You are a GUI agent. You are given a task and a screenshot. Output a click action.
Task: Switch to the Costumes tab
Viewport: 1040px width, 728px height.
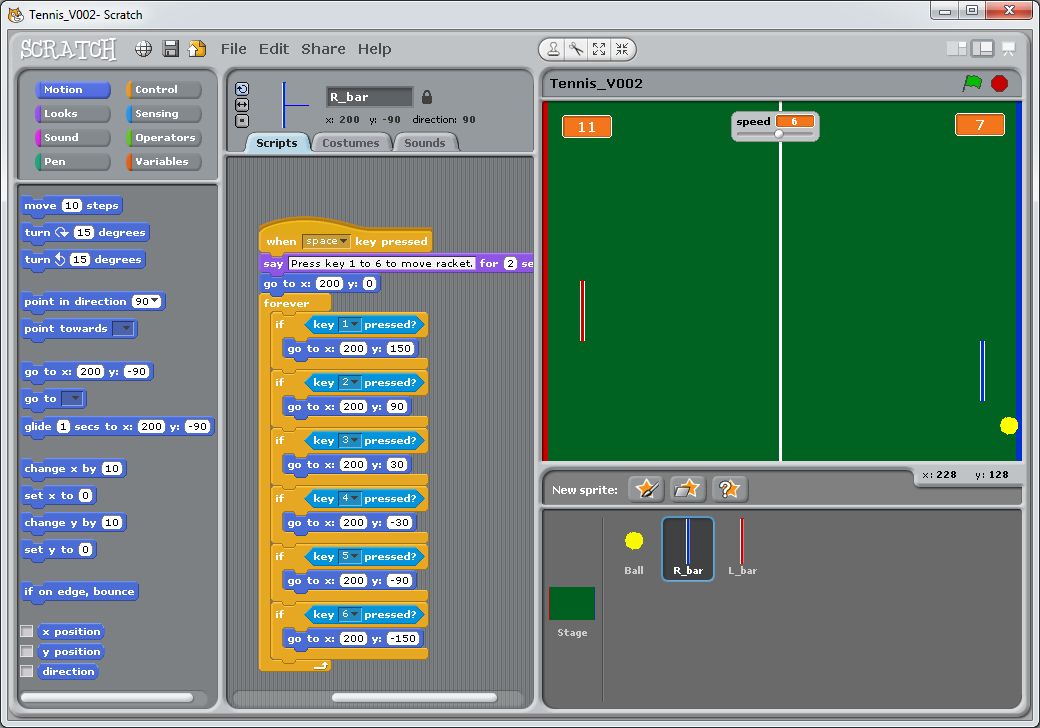350,143
